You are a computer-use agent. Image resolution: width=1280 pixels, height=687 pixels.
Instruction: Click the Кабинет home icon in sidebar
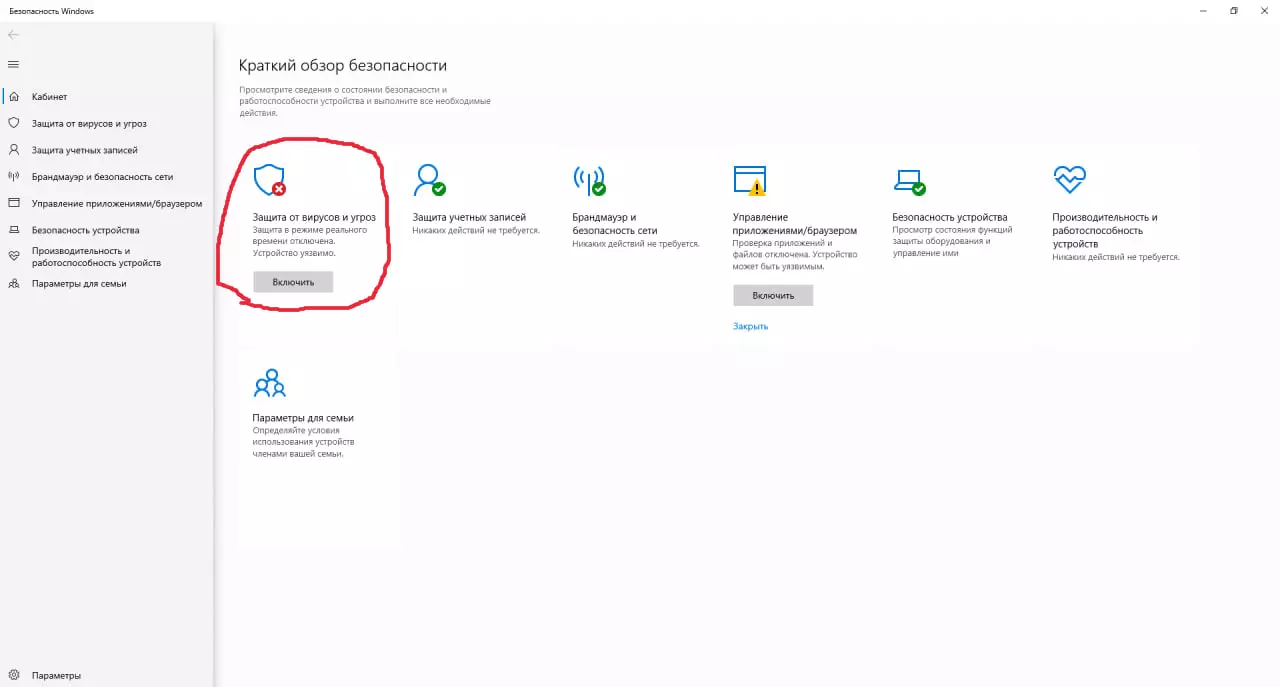14,97
